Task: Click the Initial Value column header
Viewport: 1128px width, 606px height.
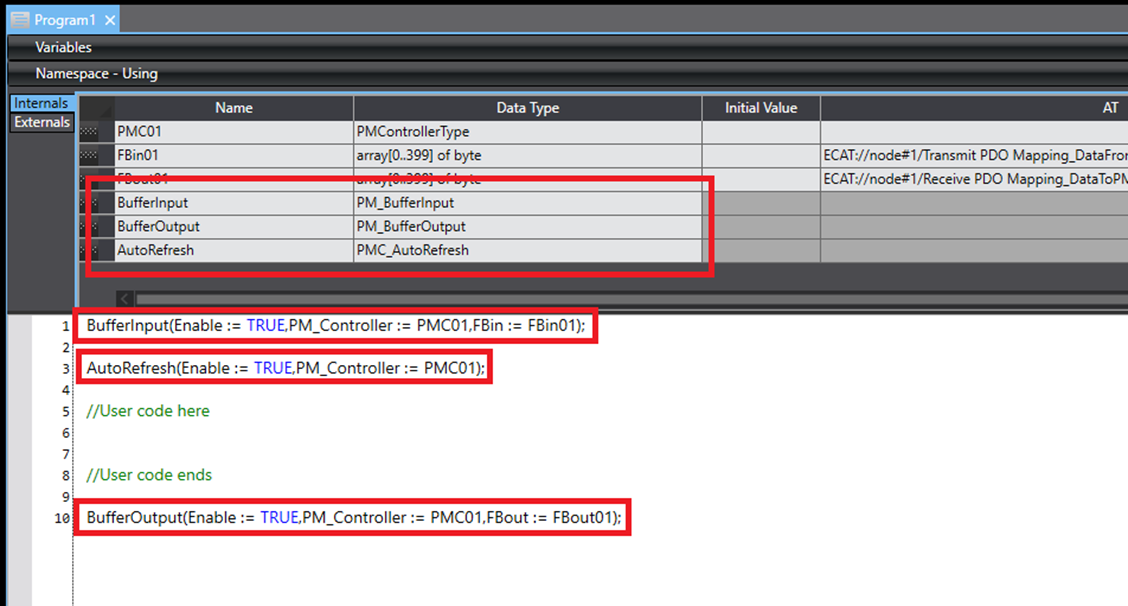Action: (x=760, y=108)
